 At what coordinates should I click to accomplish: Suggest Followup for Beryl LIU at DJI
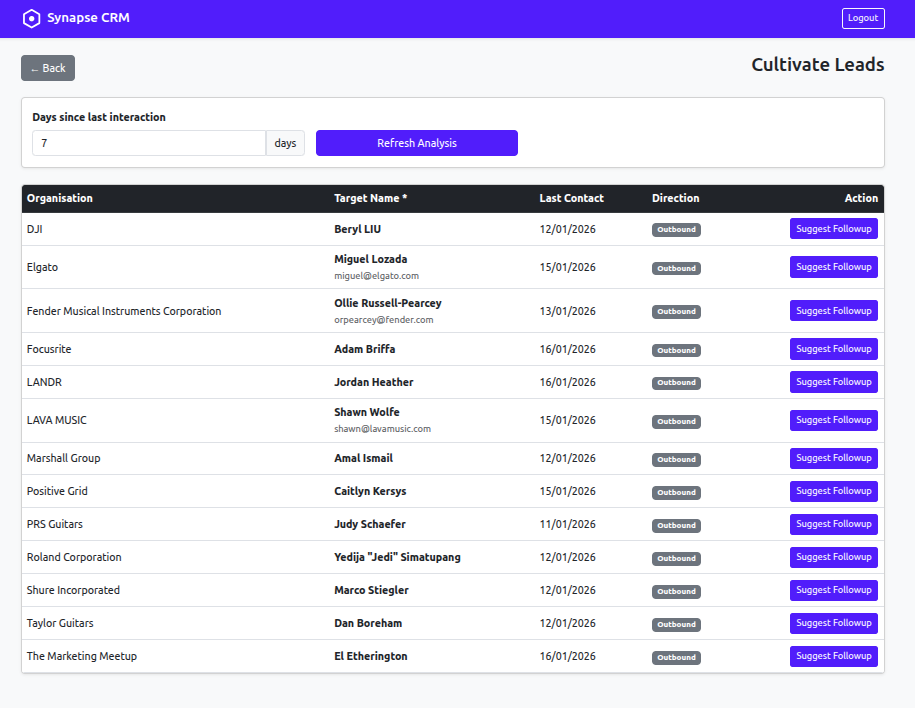[833, 229]
